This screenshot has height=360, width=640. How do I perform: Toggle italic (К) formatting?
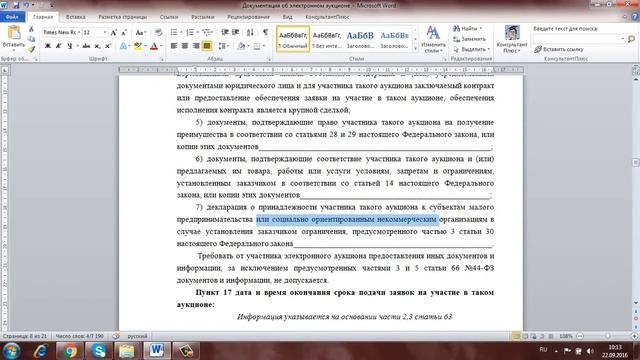(58, 46)
